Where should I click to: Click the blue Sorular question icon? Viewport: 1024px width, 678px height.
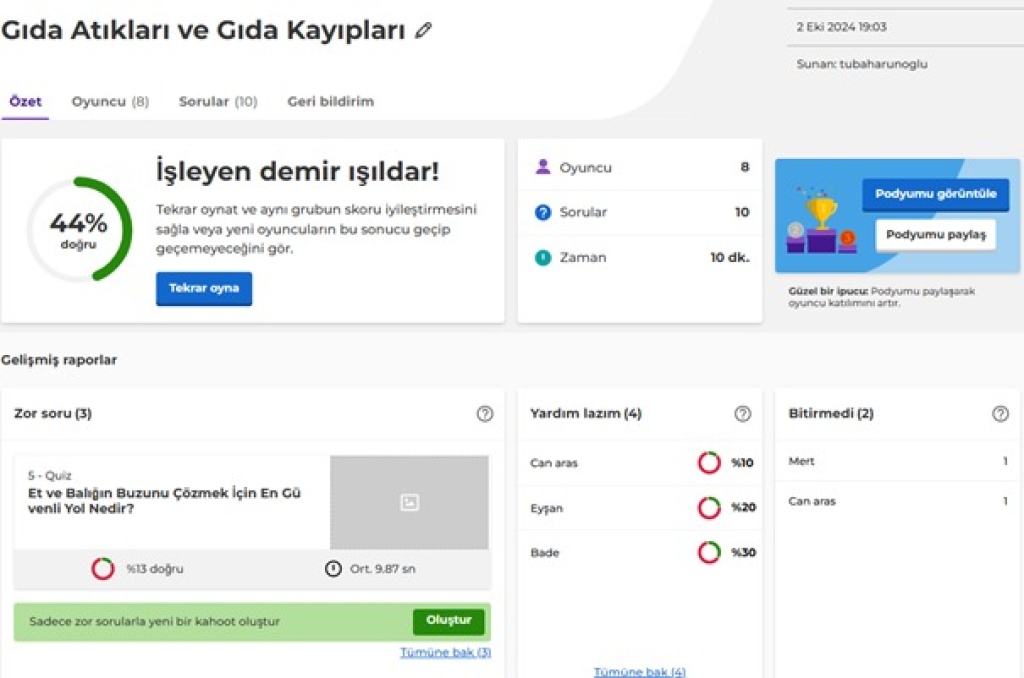tap(543, 212)
